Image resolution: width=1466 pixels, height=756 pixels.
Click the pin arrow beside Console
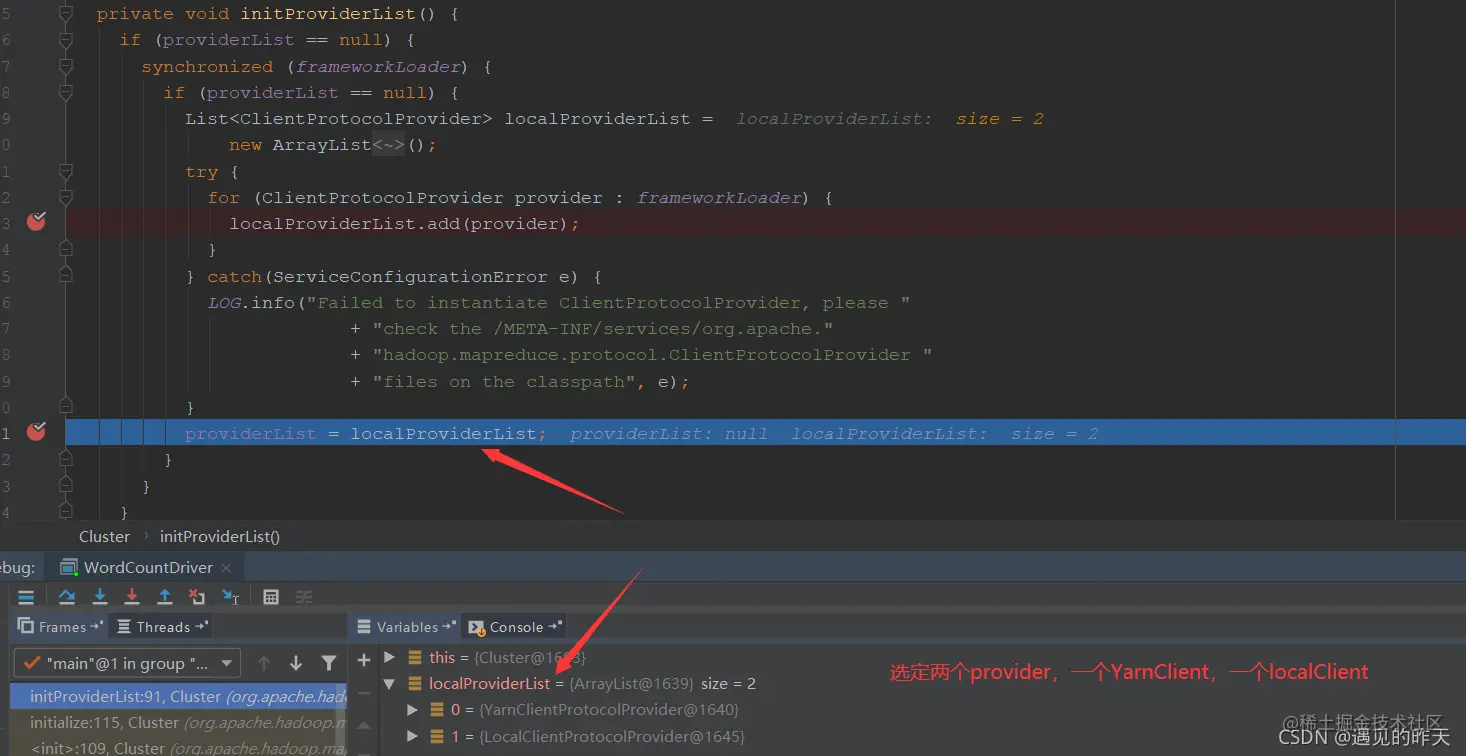554,627
